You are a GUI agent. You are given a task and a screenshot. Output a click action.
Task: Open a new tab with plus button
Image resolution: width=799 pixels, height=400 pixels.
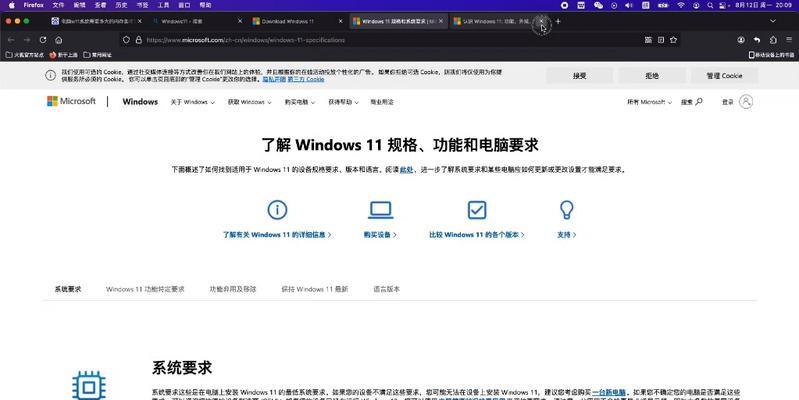[557, 21]
